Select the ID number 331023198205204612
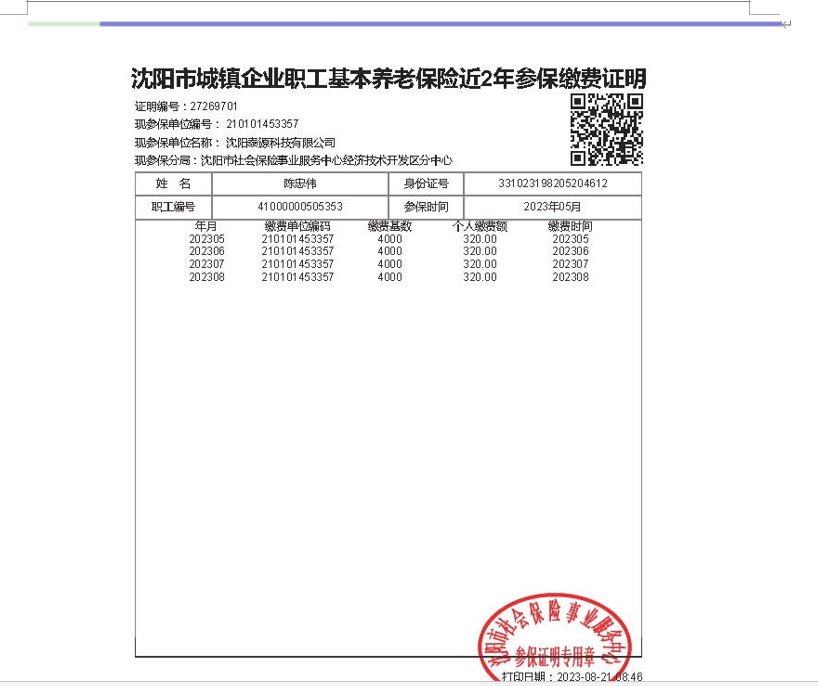The image size is (818, 686). [552, 184]
